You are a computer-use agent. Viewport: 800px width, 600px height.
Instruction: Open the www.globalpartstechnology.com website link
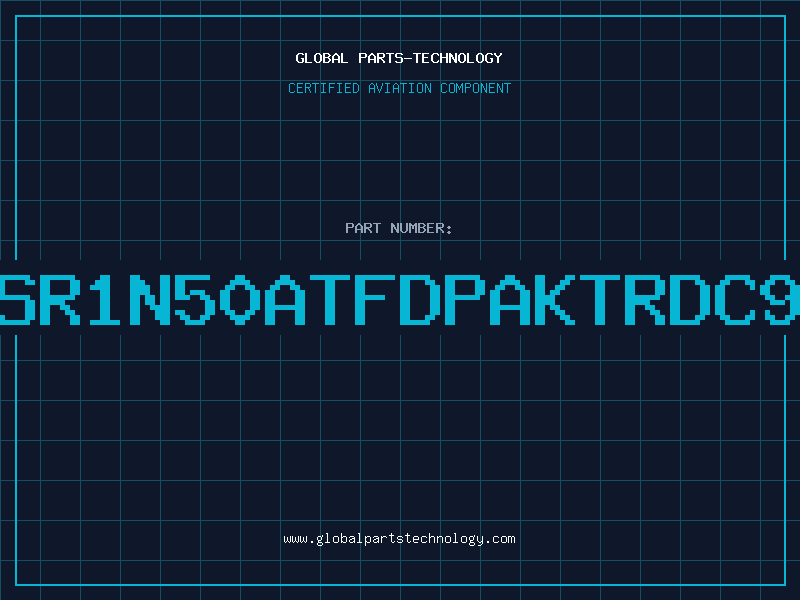[x=399, y=539]
